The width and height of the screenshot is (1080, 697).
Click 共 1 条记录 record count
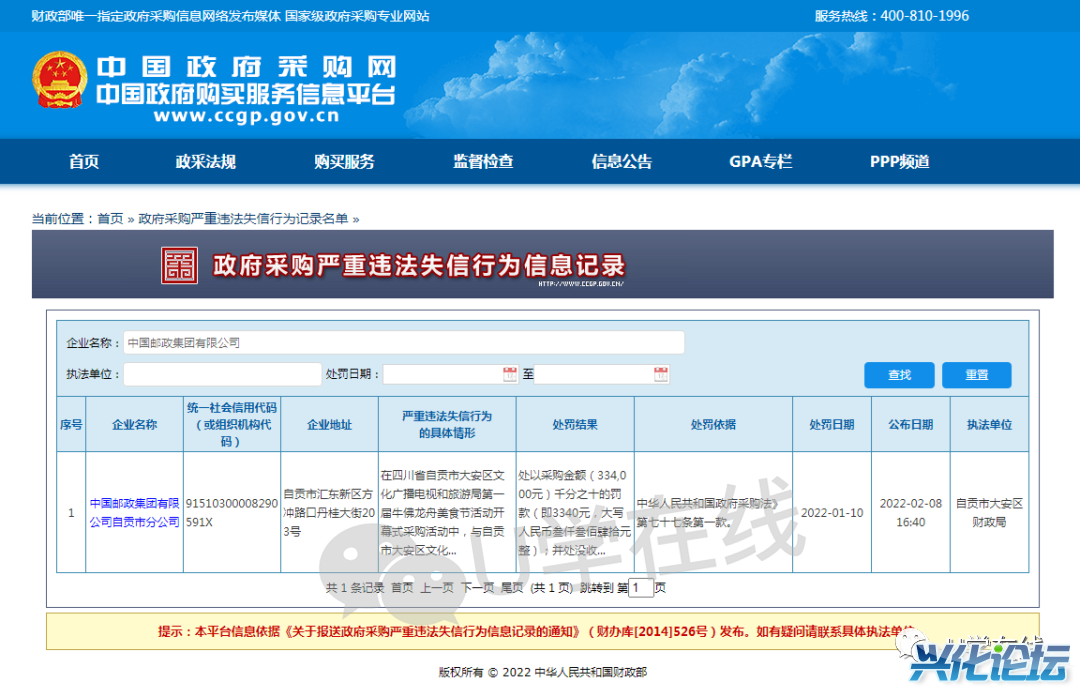tap(354, 587)
